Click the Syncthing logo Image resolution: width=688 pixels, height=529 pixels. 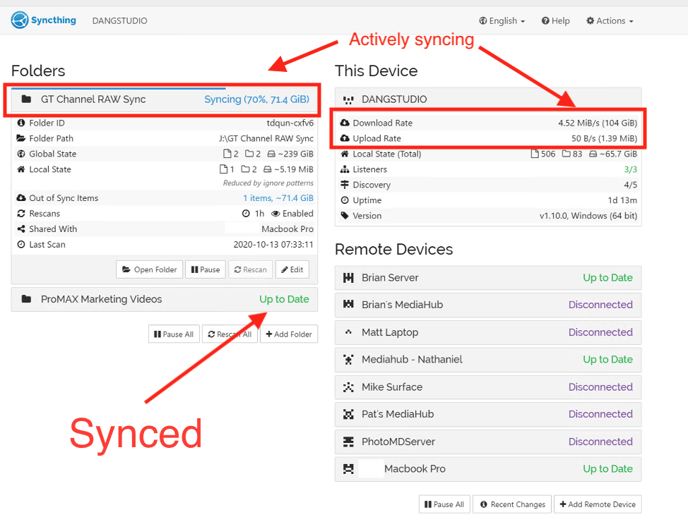click(43, 20)
